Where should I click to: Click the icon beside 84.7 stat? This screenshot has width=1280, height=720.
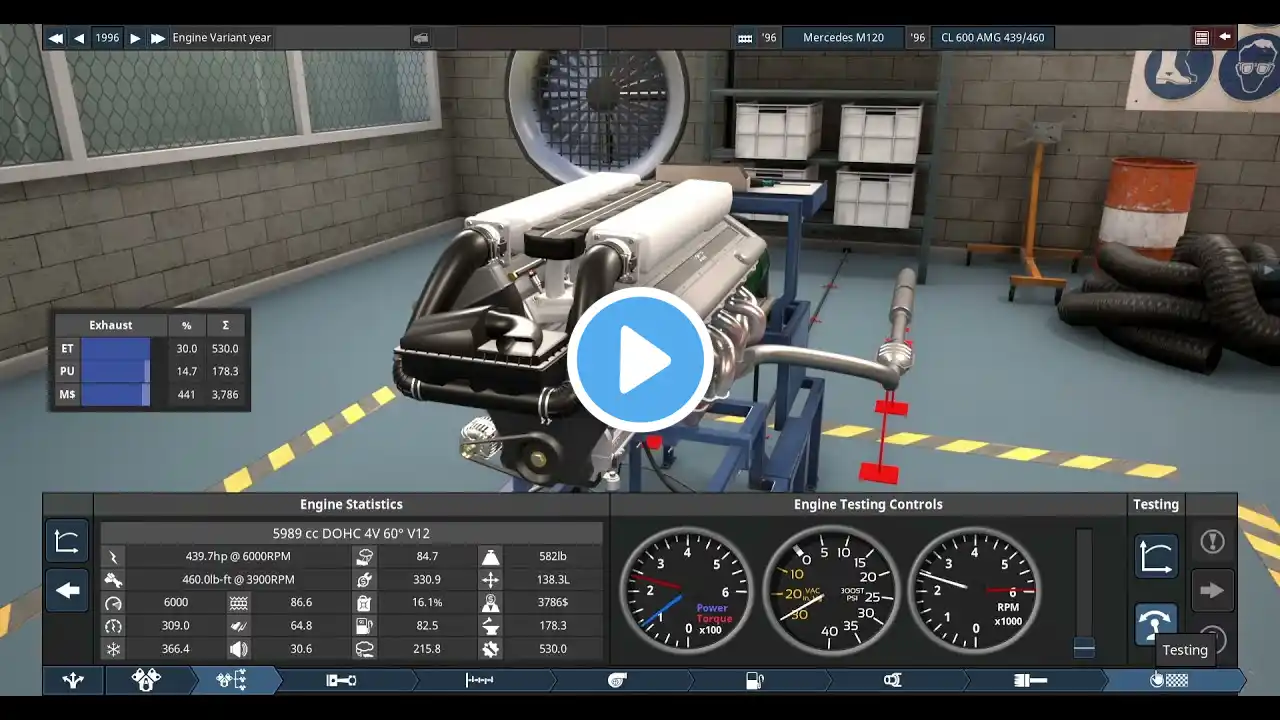[x=365, y=556]
